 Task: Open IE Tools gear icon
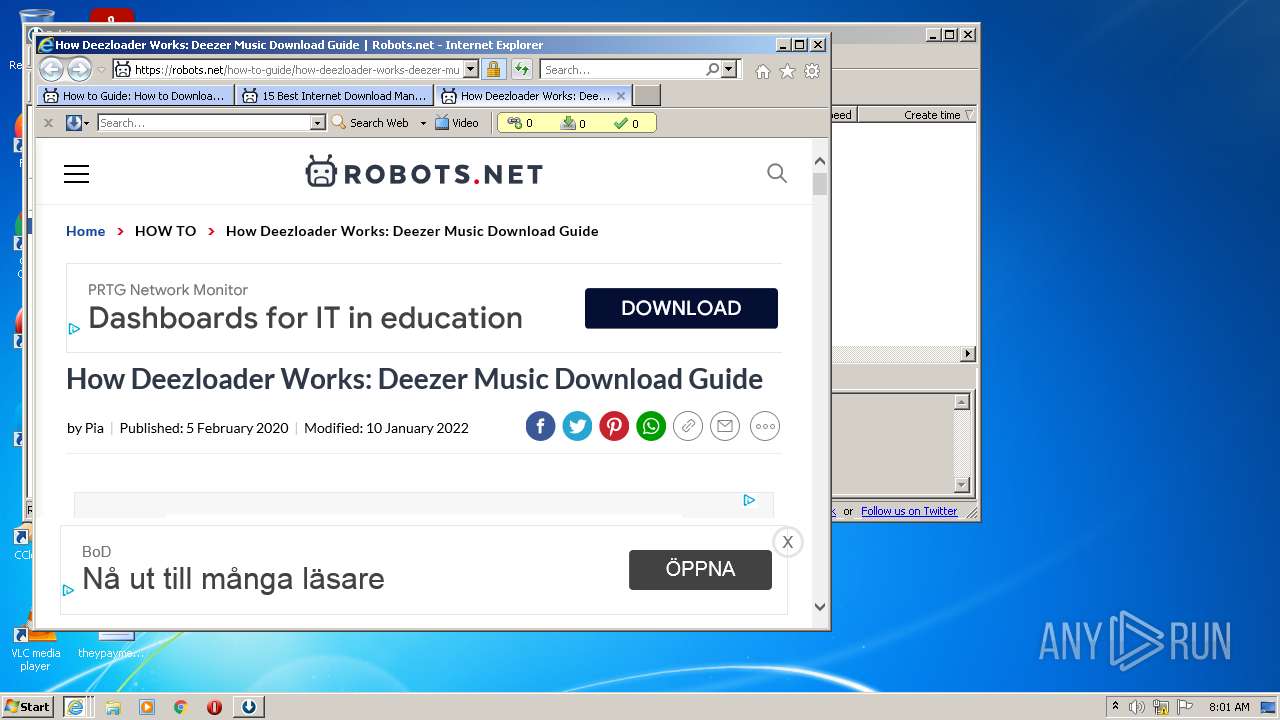pyautogui.click(x=812, y=71)
